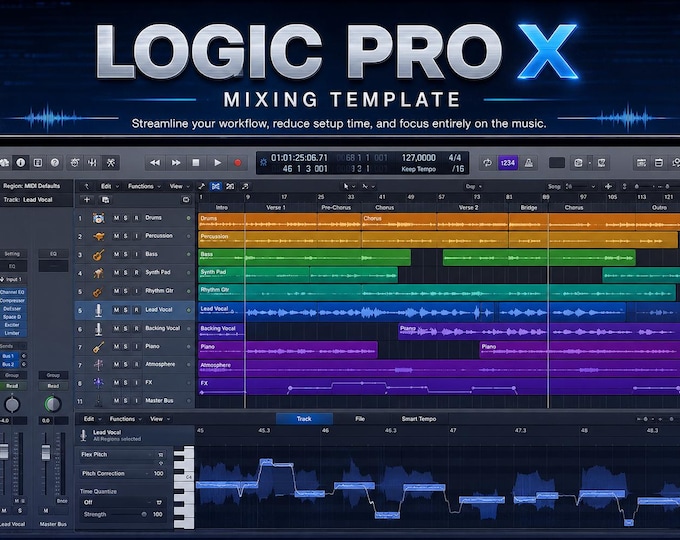The width and height of the screenshot is (680, 540).
Task: Select the Outro arrangement marker
Action: (659, 208)
